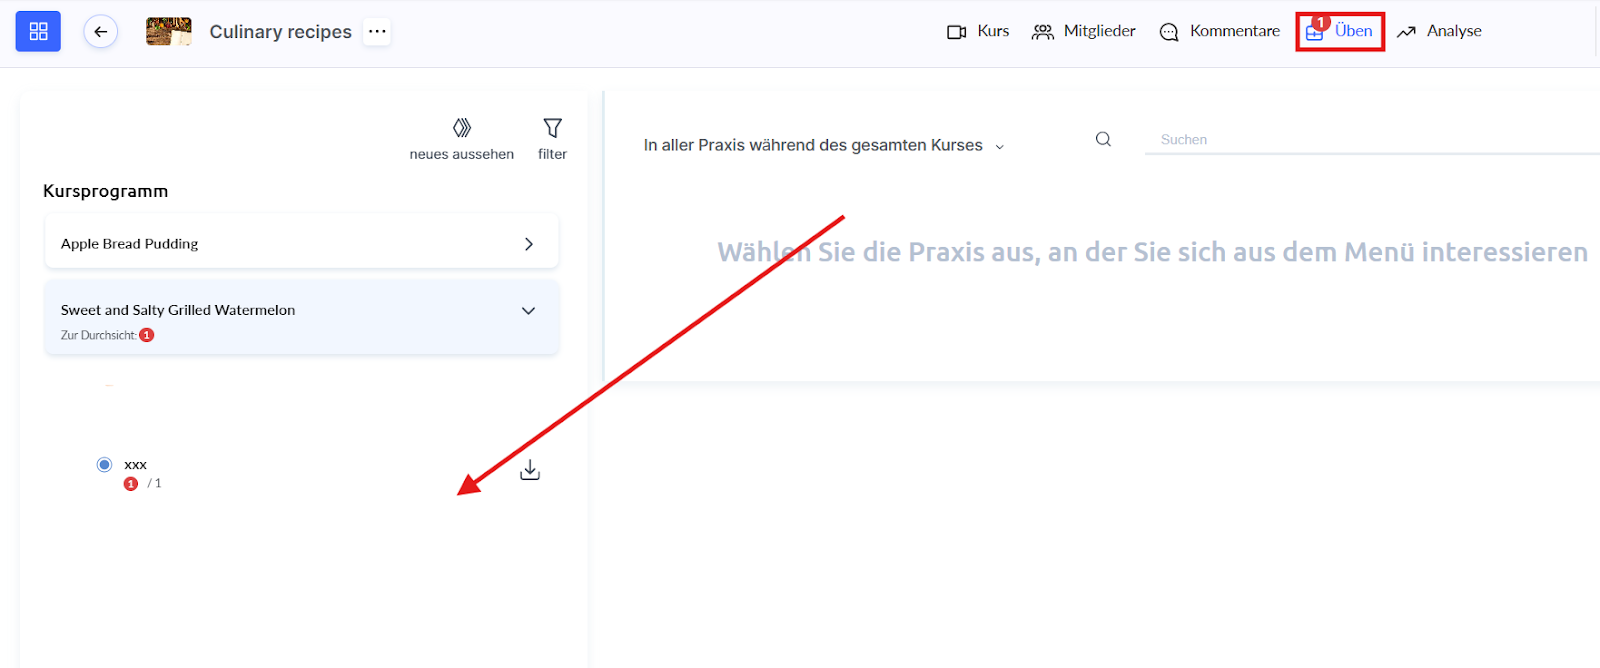Click the Culinary recipes course thumbnail

[x=168, y=32]
